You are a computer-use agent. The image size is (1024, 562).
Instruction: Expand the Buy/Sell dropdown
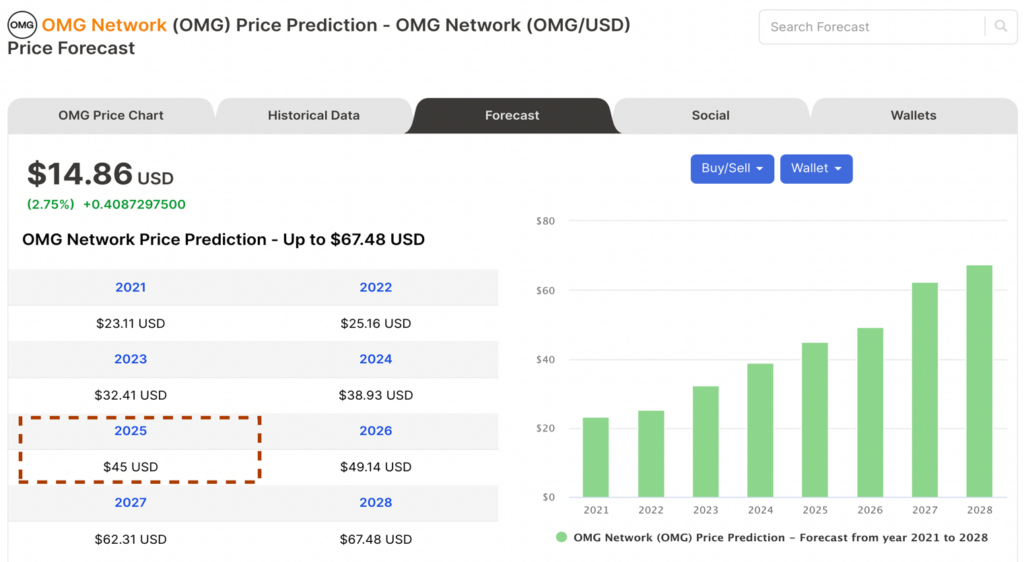pos(732,168)
